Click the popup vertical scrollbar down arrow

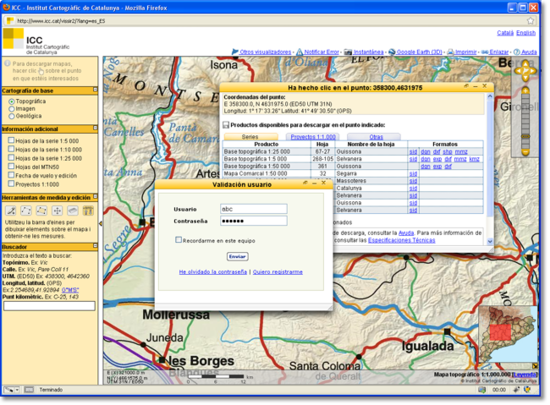point(490,241)
